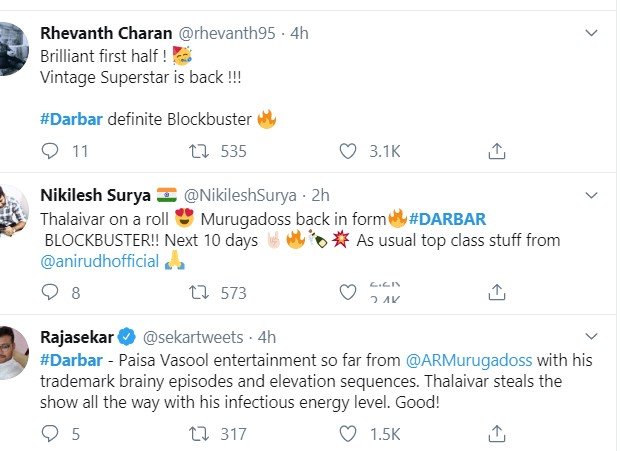Retweet Rhevanth Charan's Darbar tweet

pos(199,151)
